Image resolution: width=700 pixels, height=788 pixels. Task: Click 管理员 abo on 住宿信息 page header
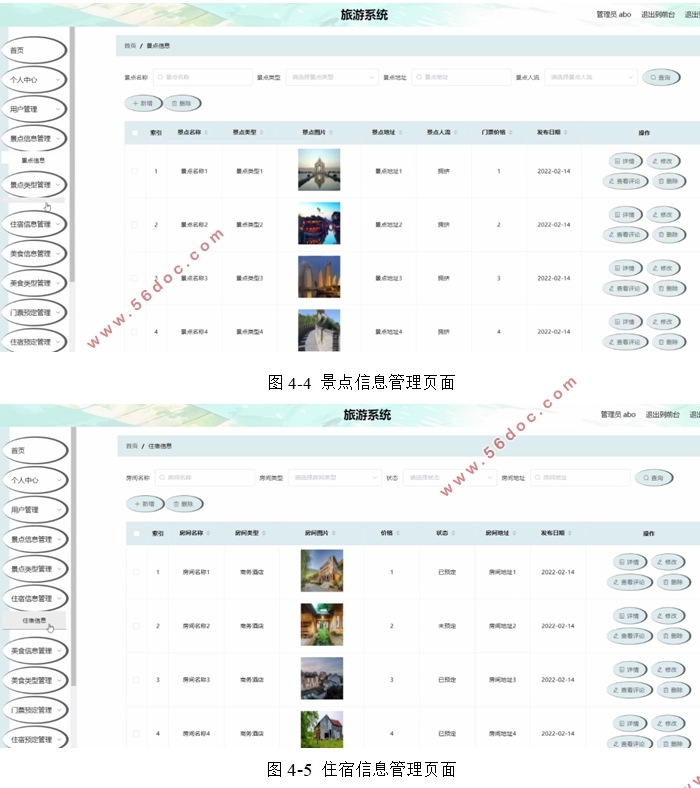(x=618, y=415)
